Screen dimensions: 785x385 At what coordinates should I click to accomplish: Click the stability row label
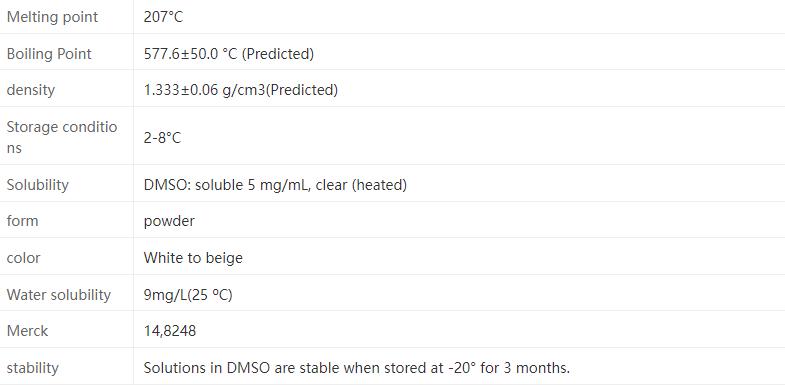pos(33,368)
